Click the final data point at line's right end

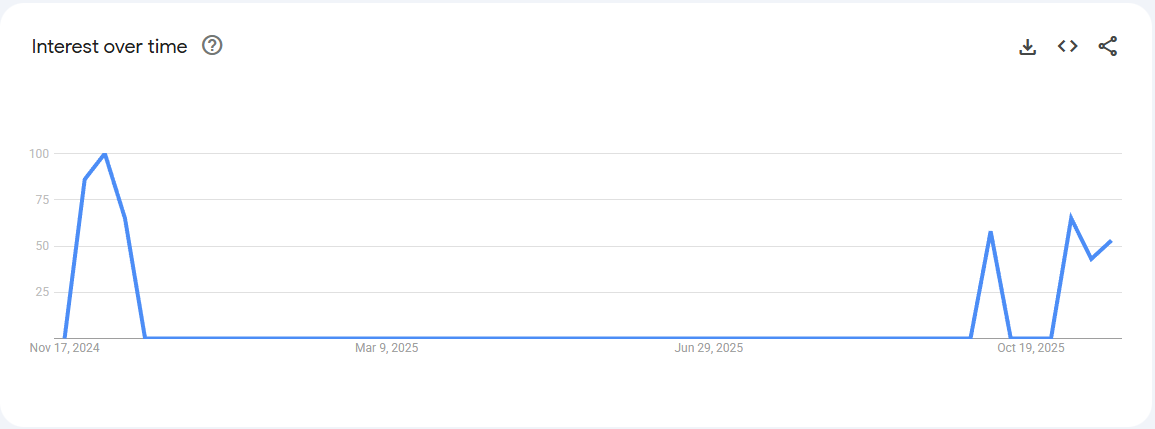[x=1110, y=241]
